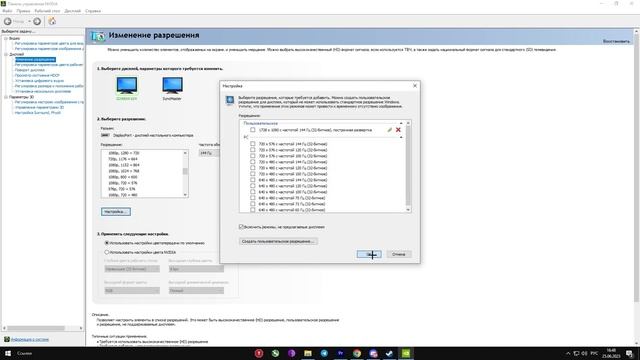Check 640 × 480 с частотой 60 Гц
Viewport: 640px width, 360px height.
[253, 210]
